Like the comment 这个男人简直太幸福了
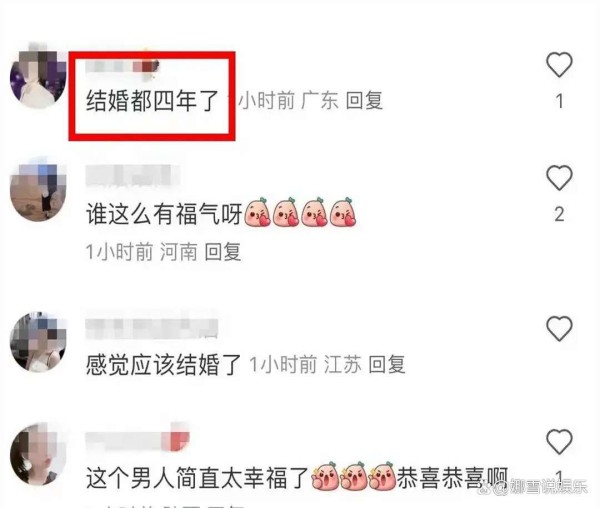This screenshot has height=508, width=600. (x=559, y=442)
